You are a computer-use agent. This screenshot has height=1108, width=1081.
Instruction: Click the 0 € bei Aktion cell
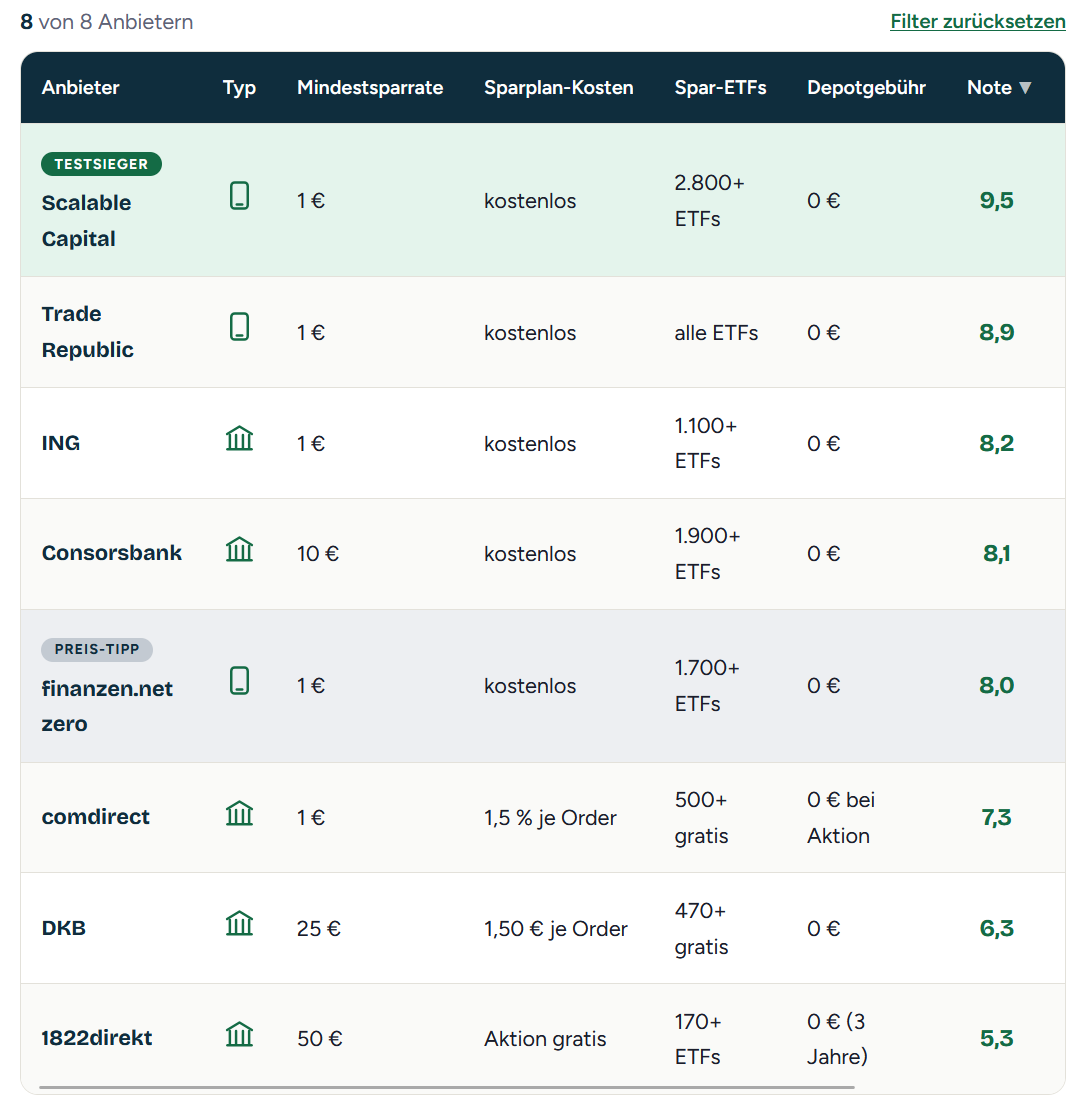coord(841,818)
